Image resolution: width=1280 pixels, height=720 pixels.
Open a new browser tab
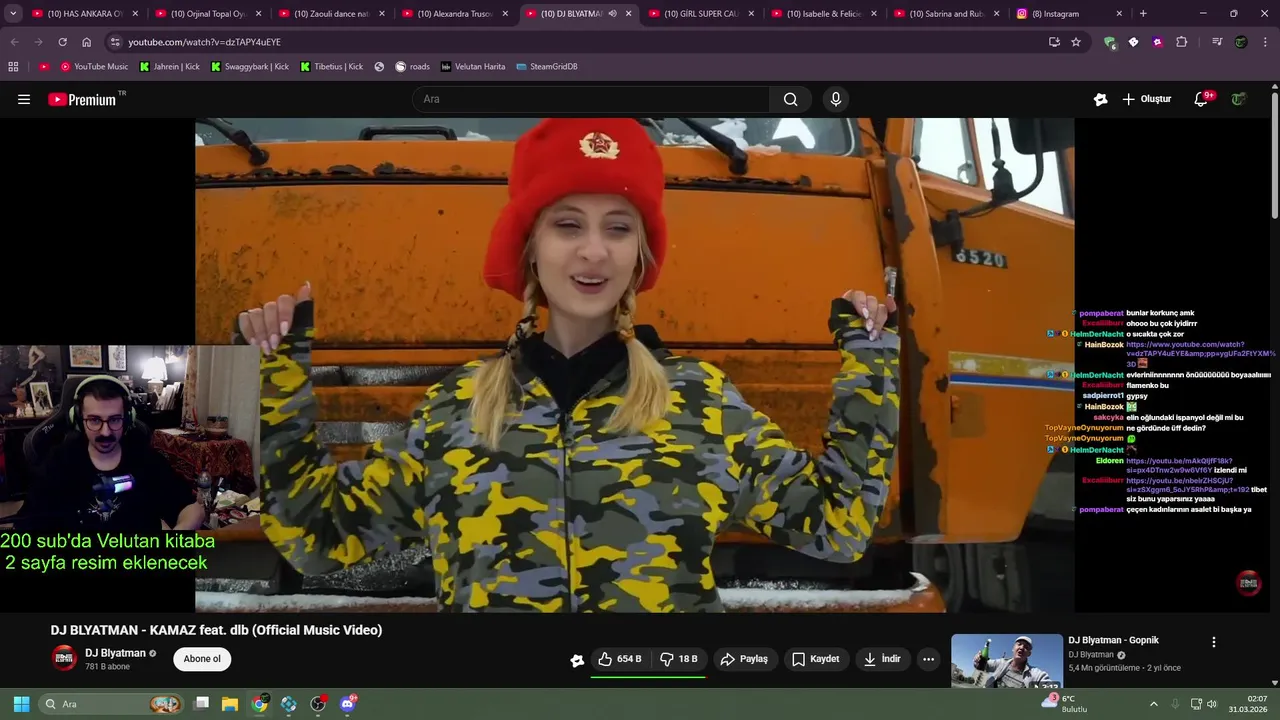click(1143, 14)
